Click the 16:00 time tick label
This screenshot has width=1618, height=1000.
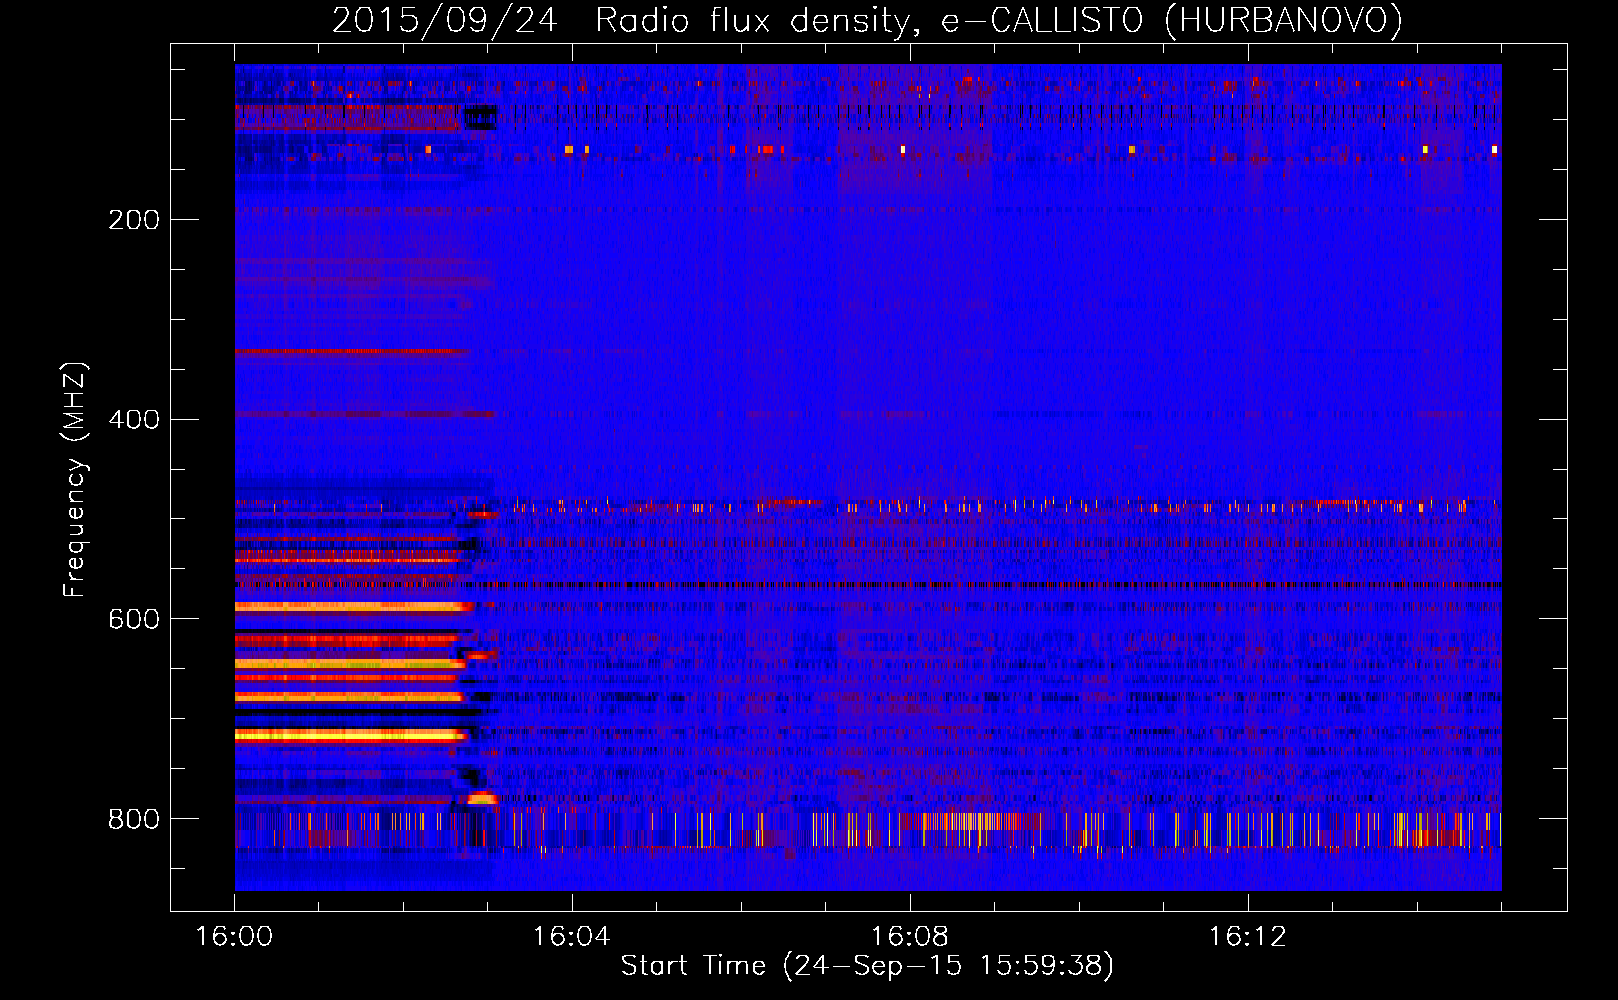coord(234,936)
